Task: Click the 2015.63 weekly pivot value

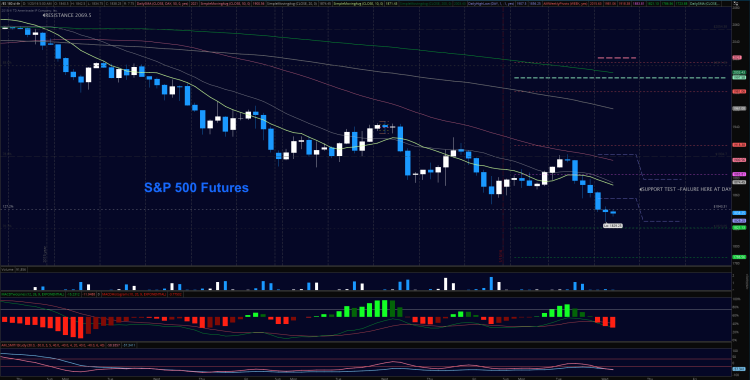Action: pos(596,3)
